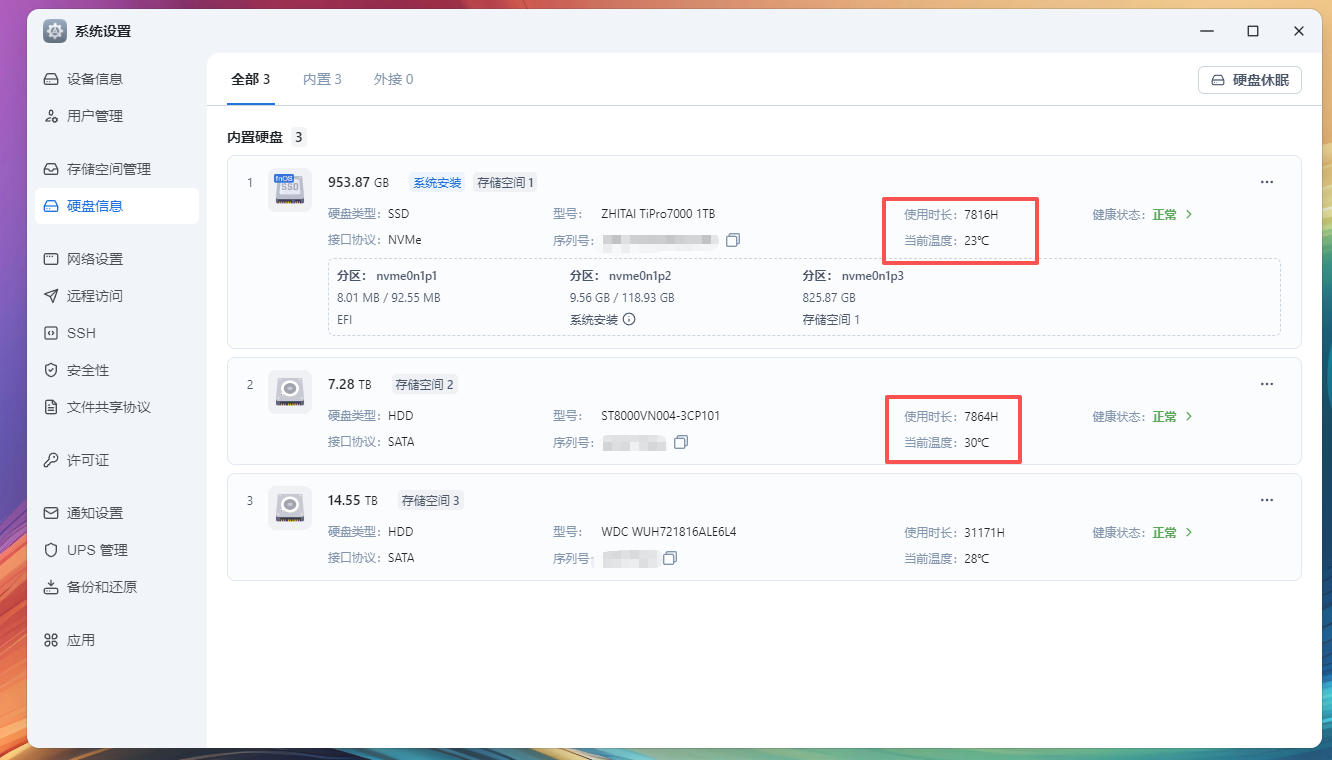Click the 存储空间 2 tag
This screenshot has width=1332, height=760.
pyautogui.click(x=425, y=384)
